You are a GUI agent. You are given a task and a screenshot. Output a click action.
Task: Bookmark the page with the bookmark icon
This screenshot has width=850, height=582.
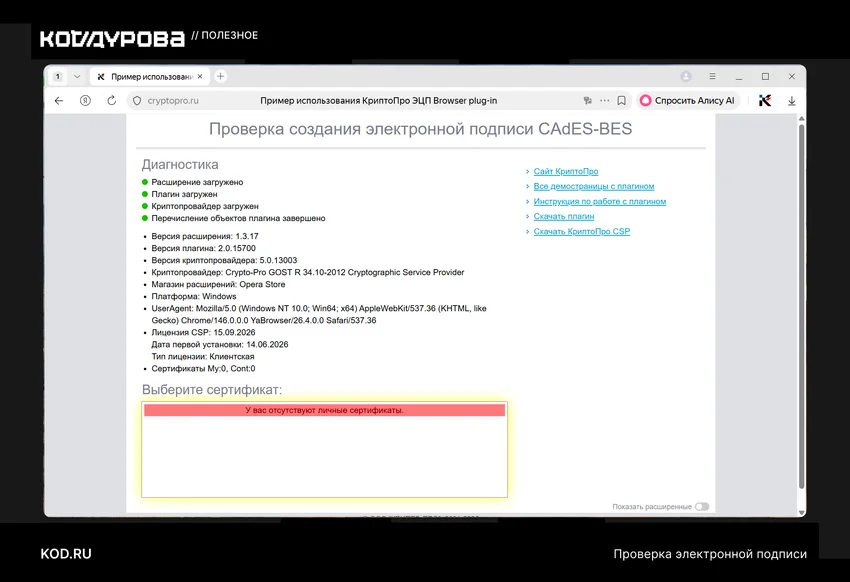pyautogui.click(x=622, y=101)
